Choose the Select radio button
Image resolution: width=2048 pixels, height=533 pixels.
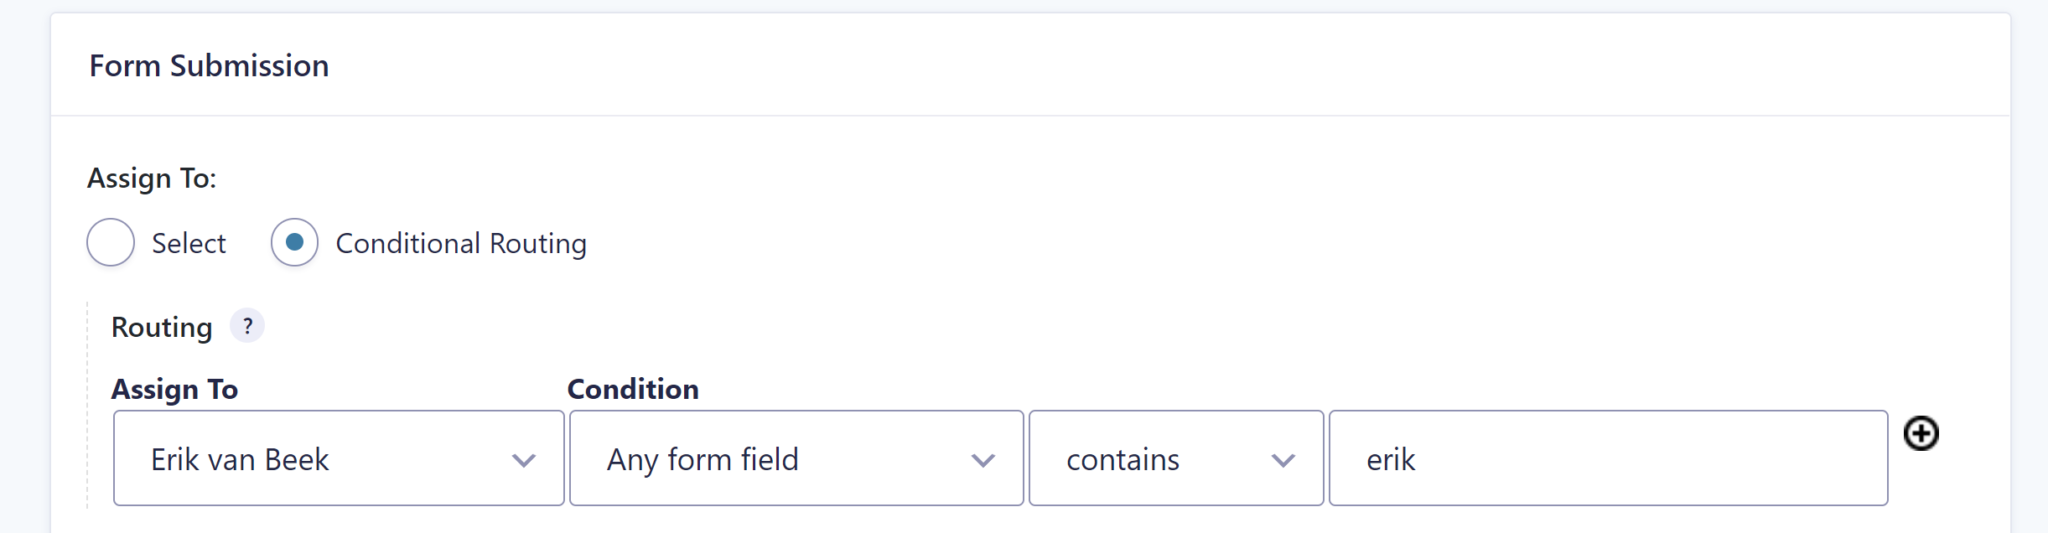[110, 243]
